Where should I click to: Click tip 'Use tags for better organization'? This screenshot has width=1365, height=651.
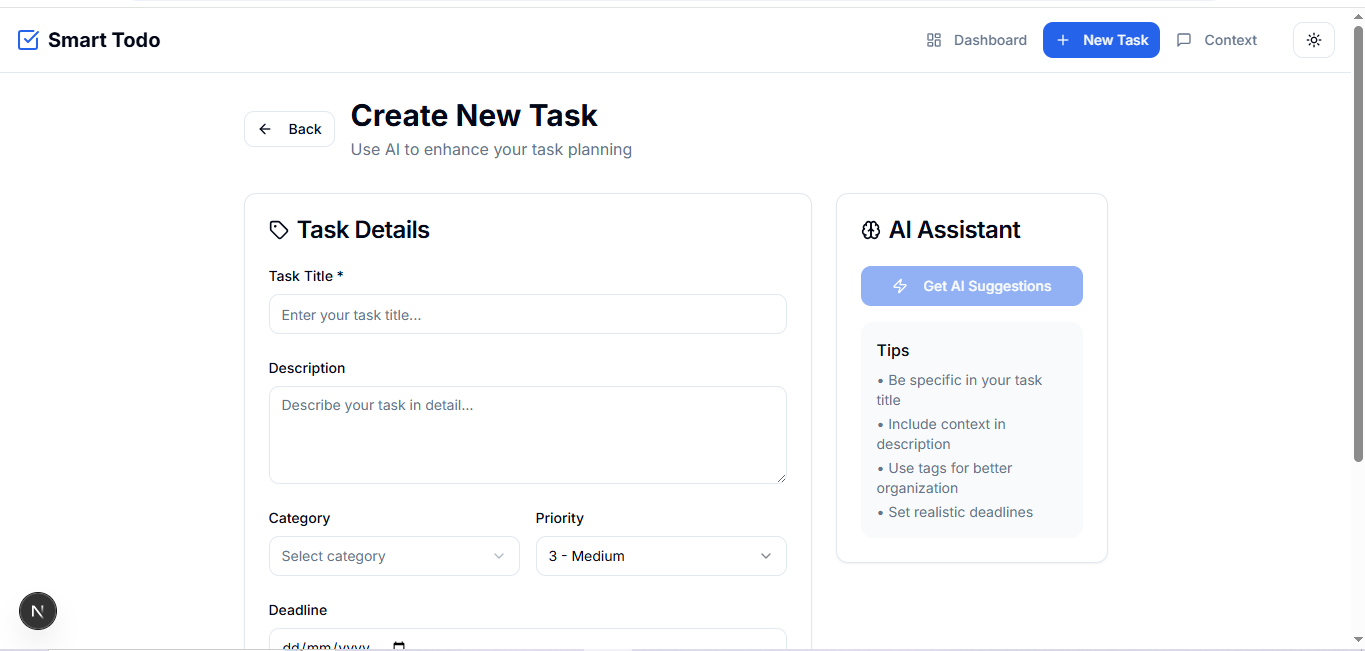945,478
